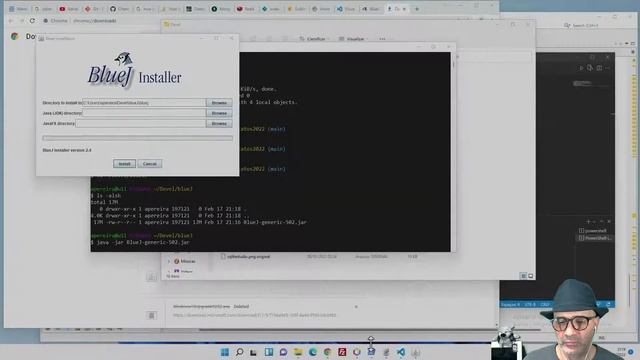This screenshot has width=640, height=360.
Task: Open FileZilla from the taskbar
Action: [342, 352]
